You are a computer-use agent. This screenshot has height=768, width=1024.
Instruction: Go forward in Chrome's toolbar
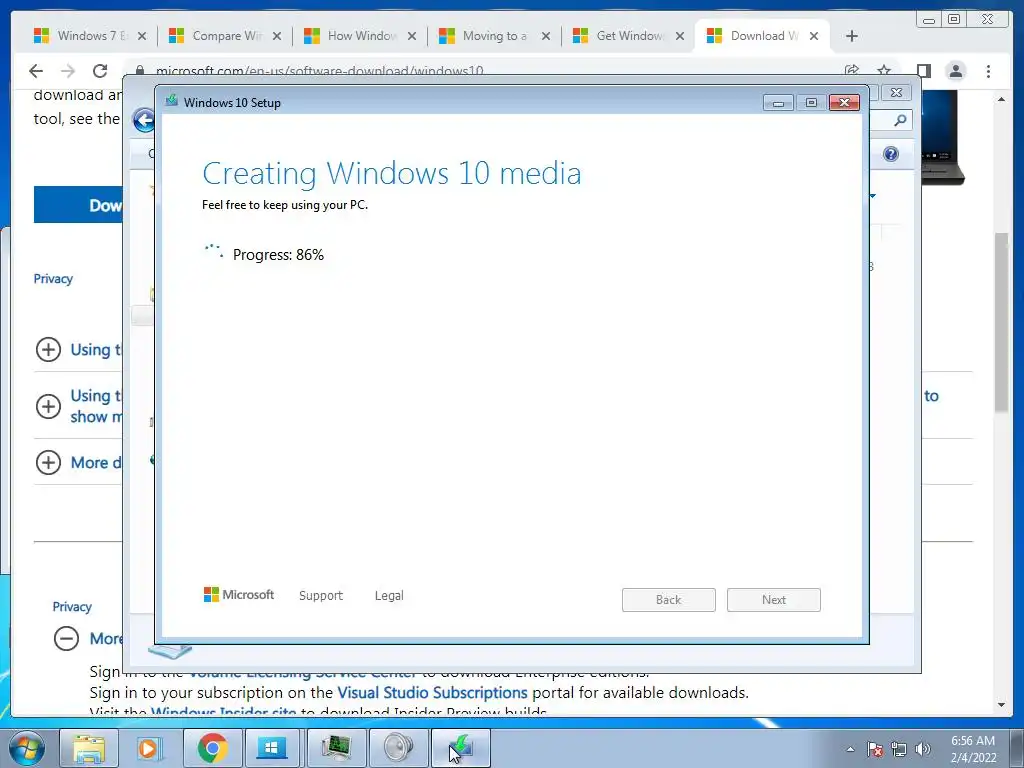point(68,71)
